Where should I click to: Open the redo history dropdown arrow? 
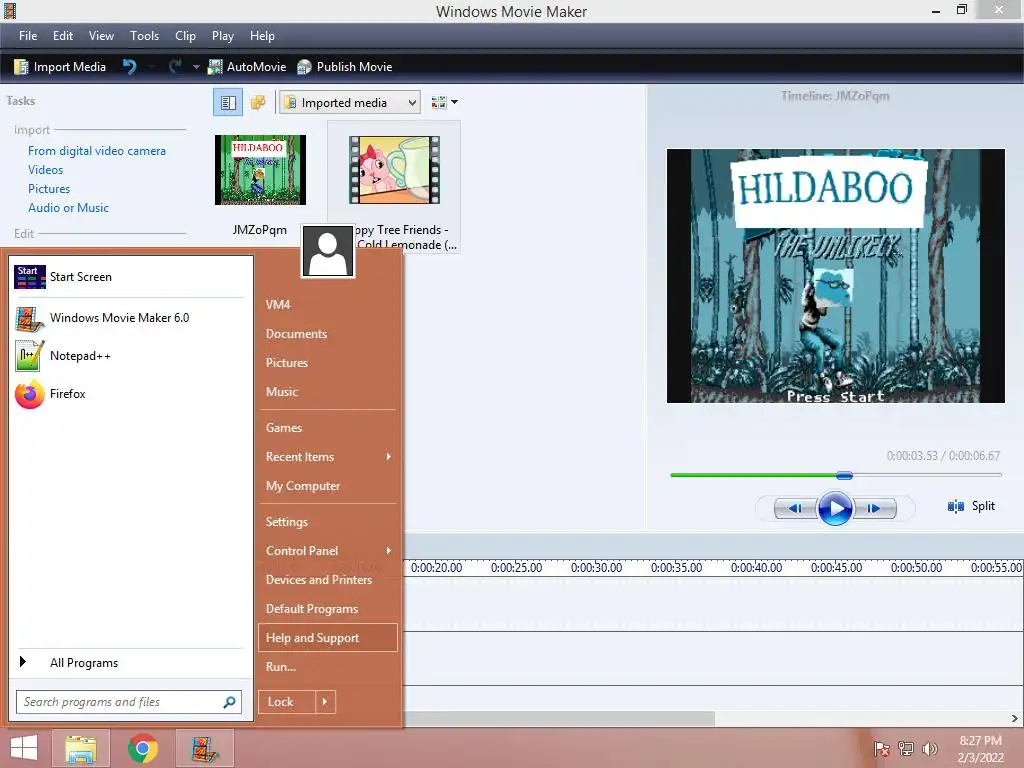point(195,67)
